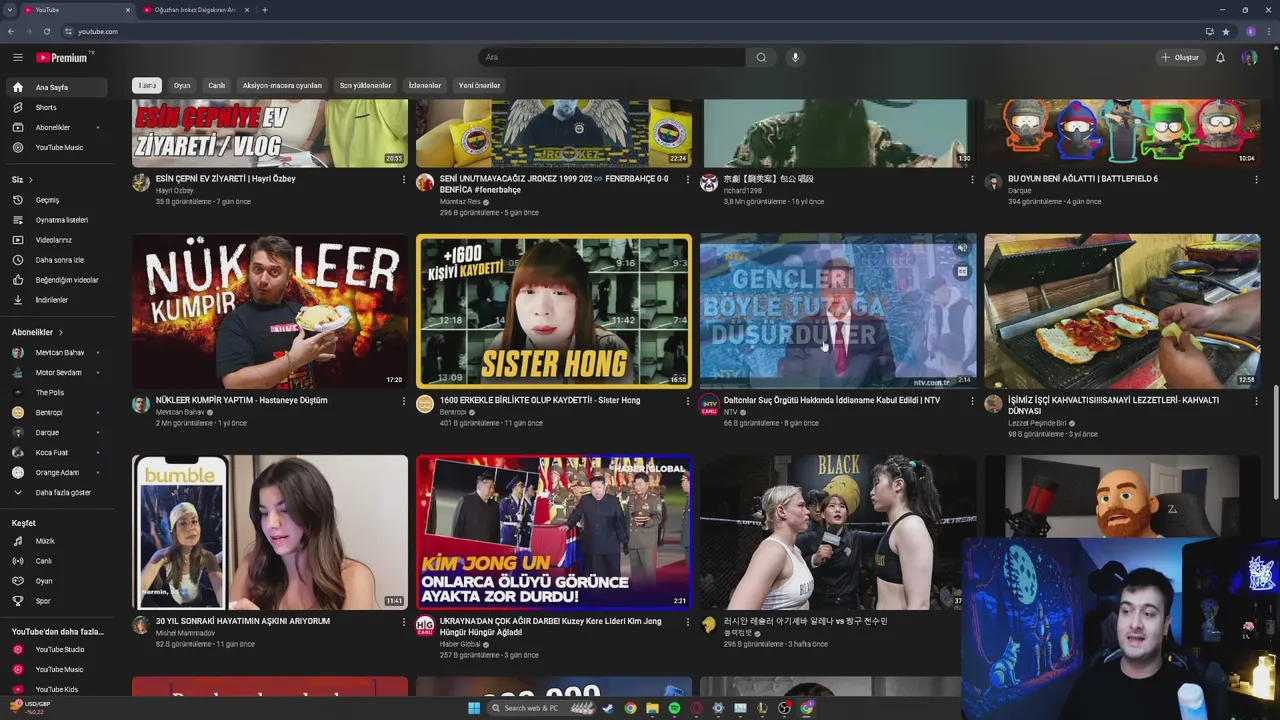The image size is (1280, 720).
Task: Open Beğendiğim videolar list
Action: coord(57,280)
